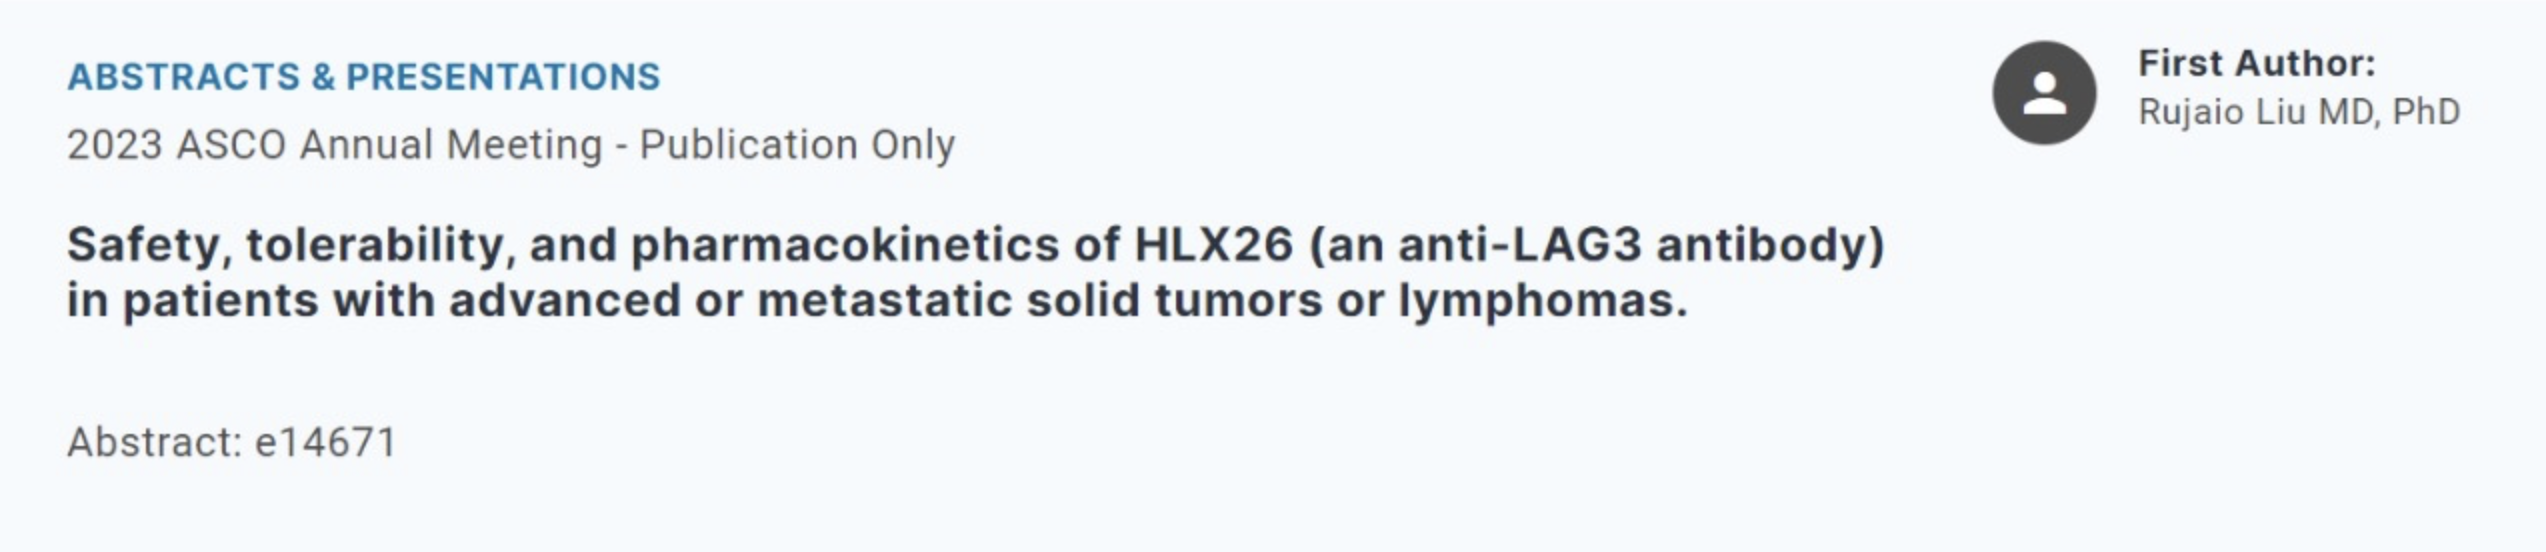Image resolution: width=2546 pixels, height=552 pixels.
Task: Click the first author avatar icon
Action: [x=2044, y=93]
